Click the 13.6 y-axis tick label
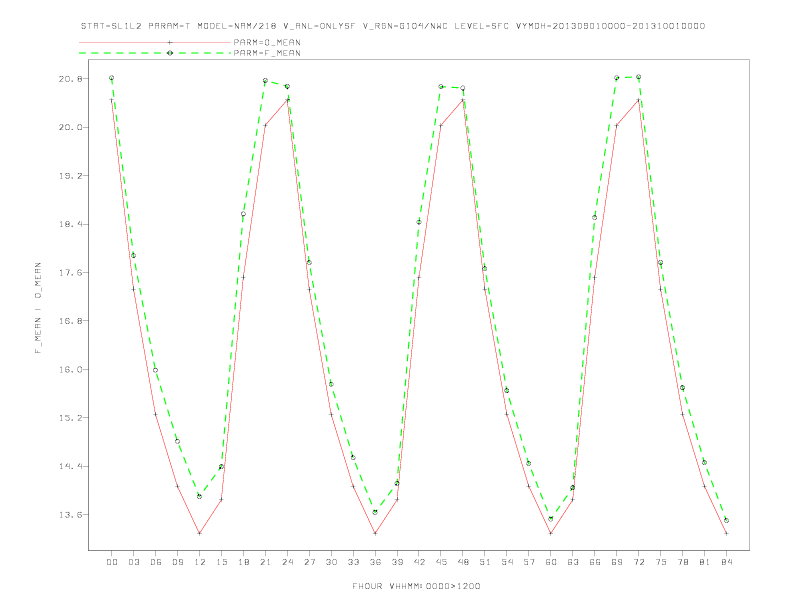Image resolution: width=792 pixels, height=612 pixels. pyautogui.click(x=71, y=515)
